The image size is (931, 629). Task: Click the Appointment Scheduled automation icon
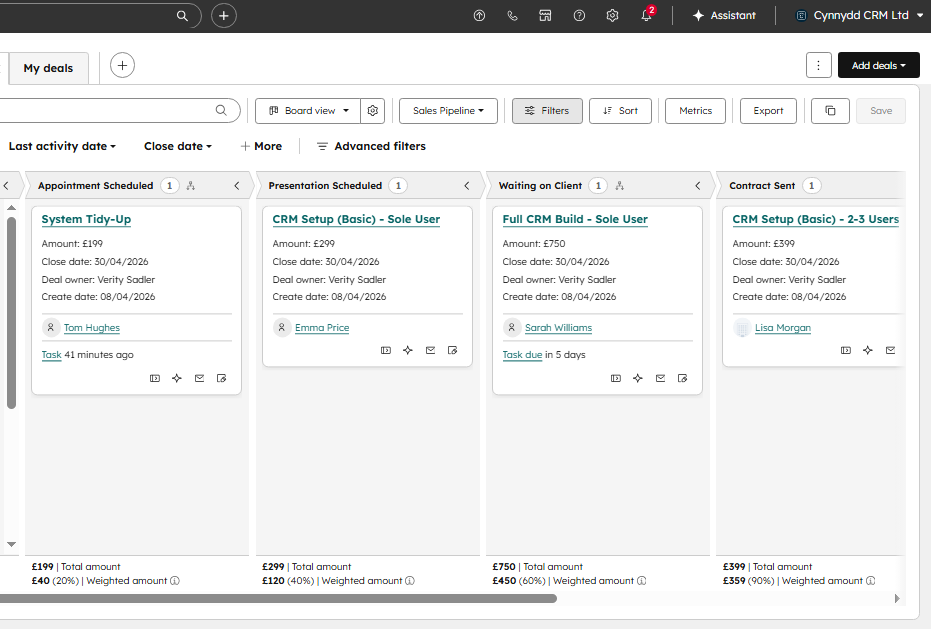tap(191, 186)
